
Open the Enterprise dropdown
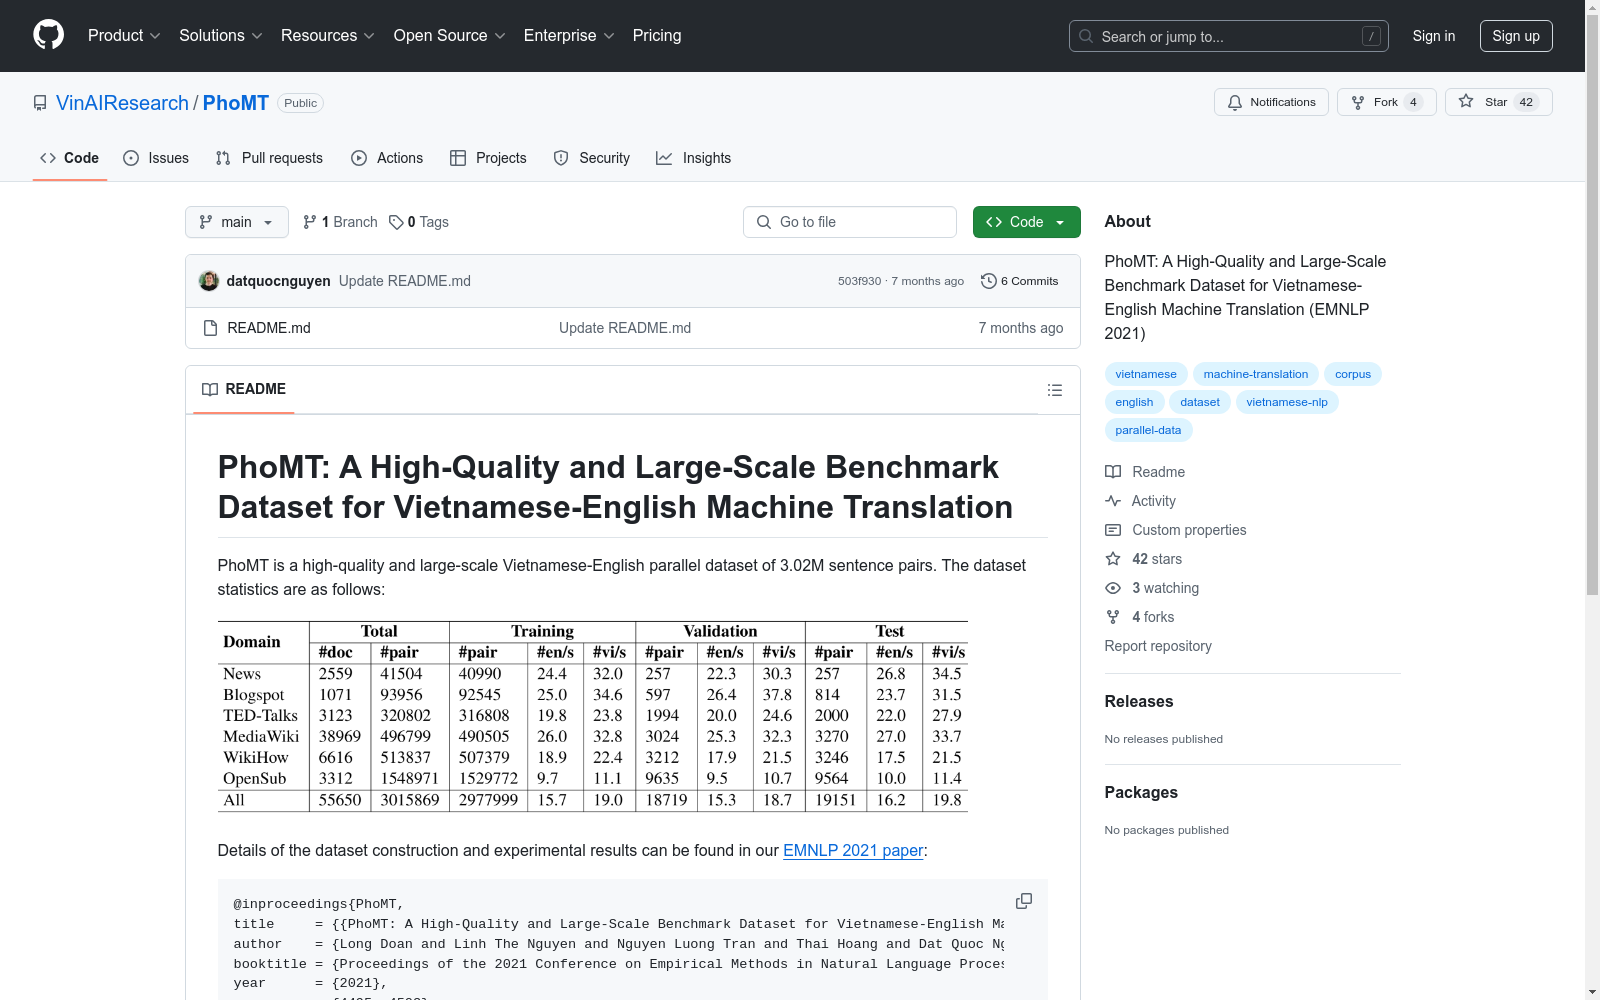pos(569,35)
